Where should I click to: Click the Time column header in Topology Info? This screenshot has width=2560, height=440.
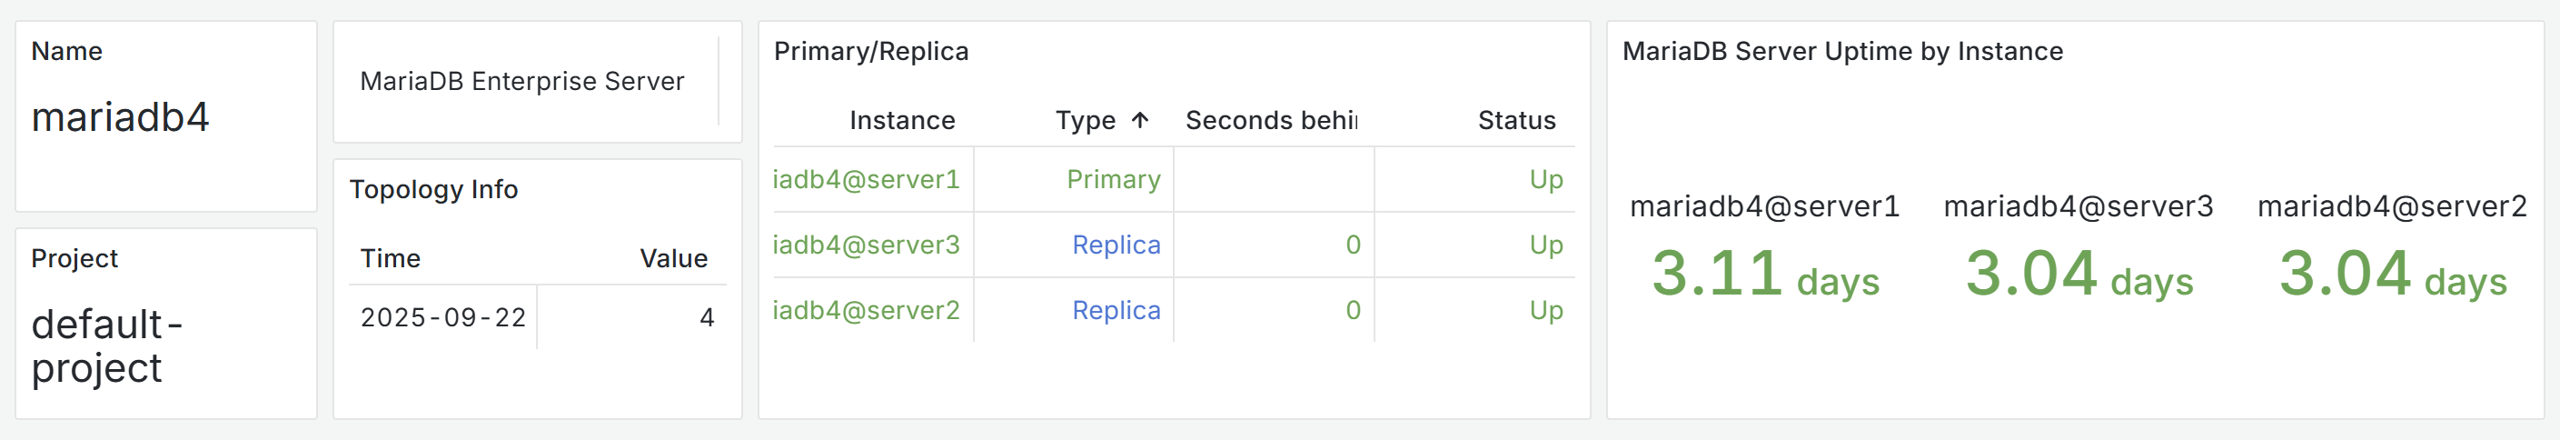[x=390, y=259]
